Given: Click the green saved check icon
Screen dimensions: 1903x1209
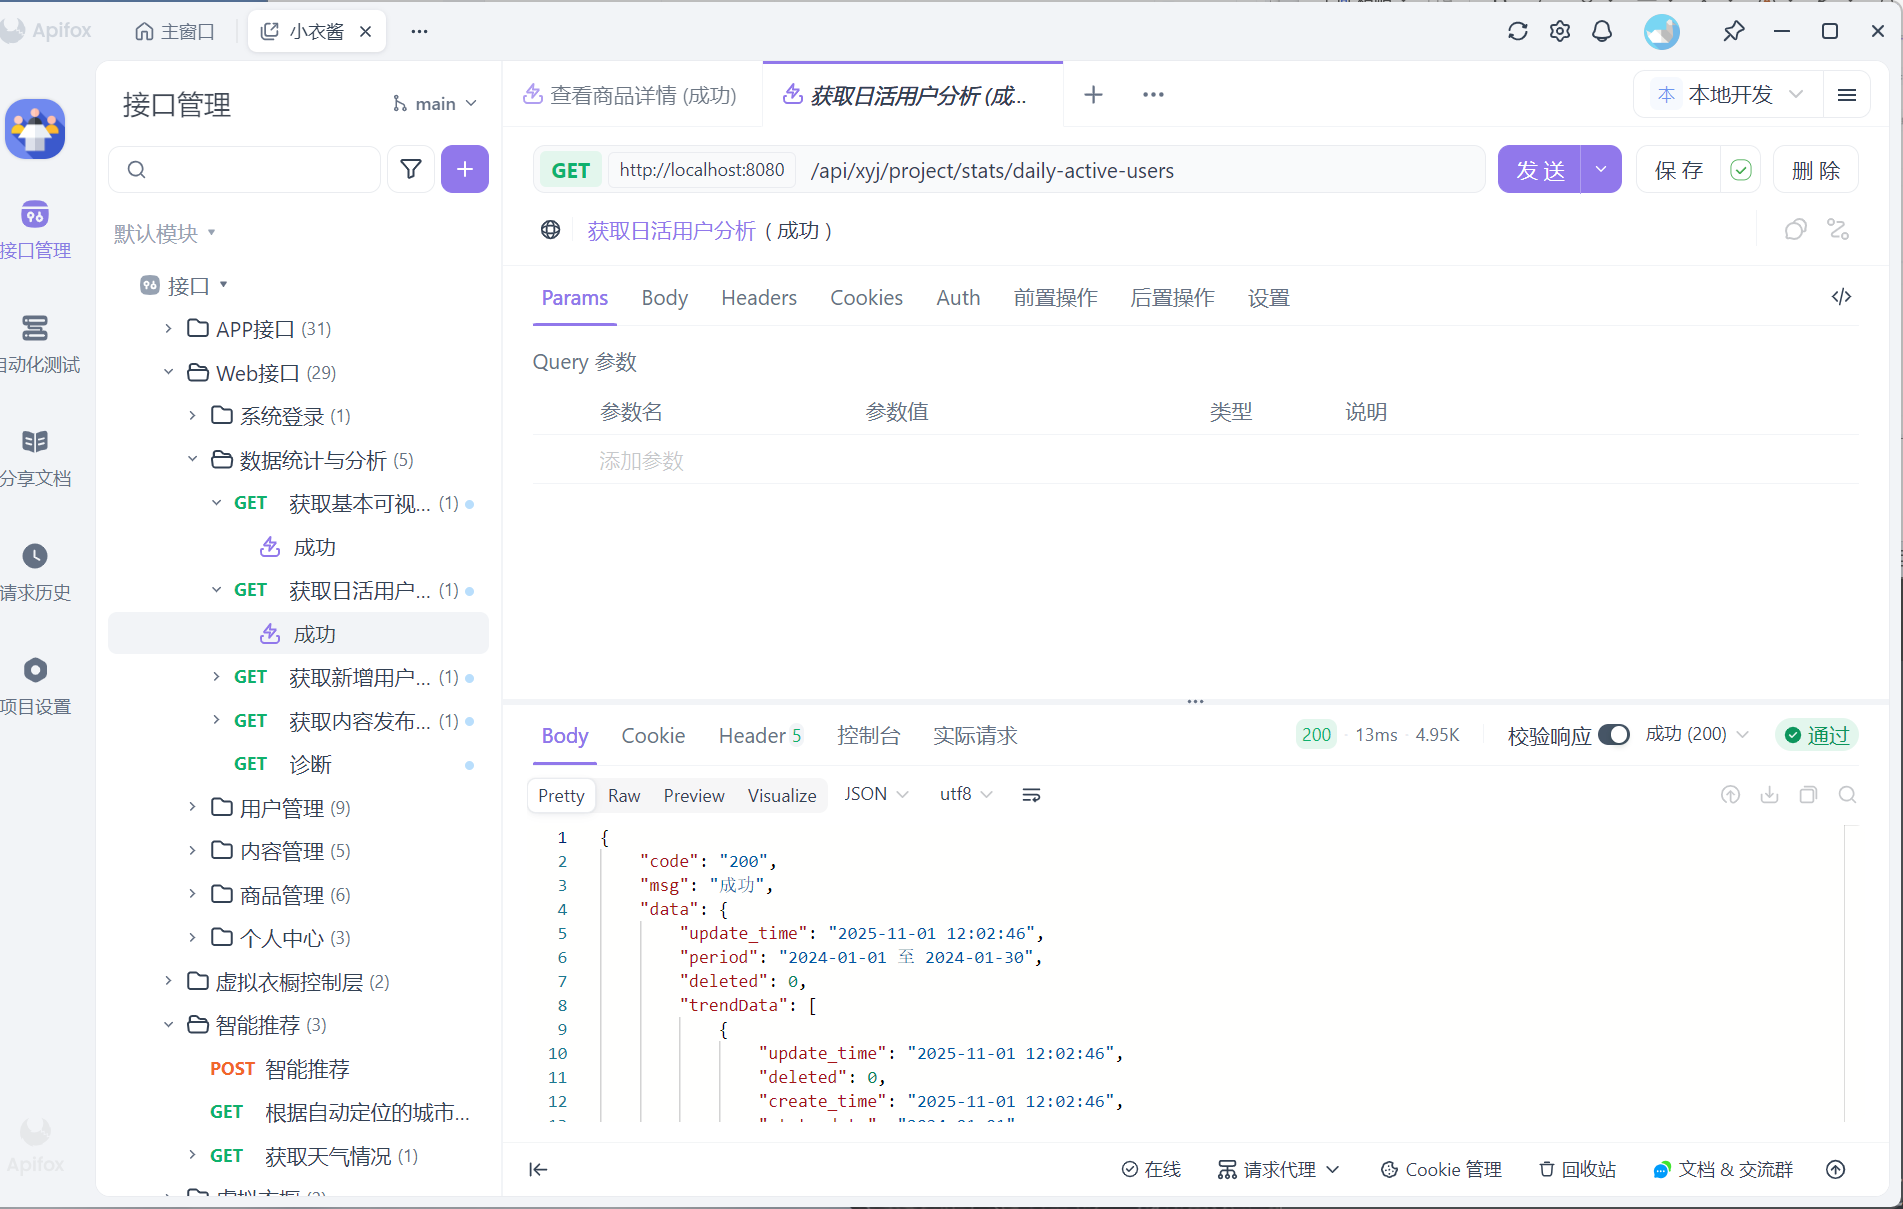Looking at the screenshot, I should pos(1741,170).
